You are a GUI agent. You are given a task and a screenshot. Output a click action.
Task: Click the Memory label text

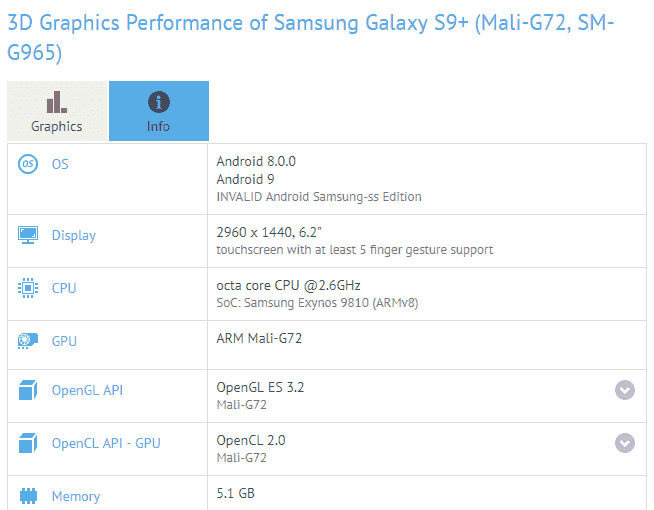(76, 496)
